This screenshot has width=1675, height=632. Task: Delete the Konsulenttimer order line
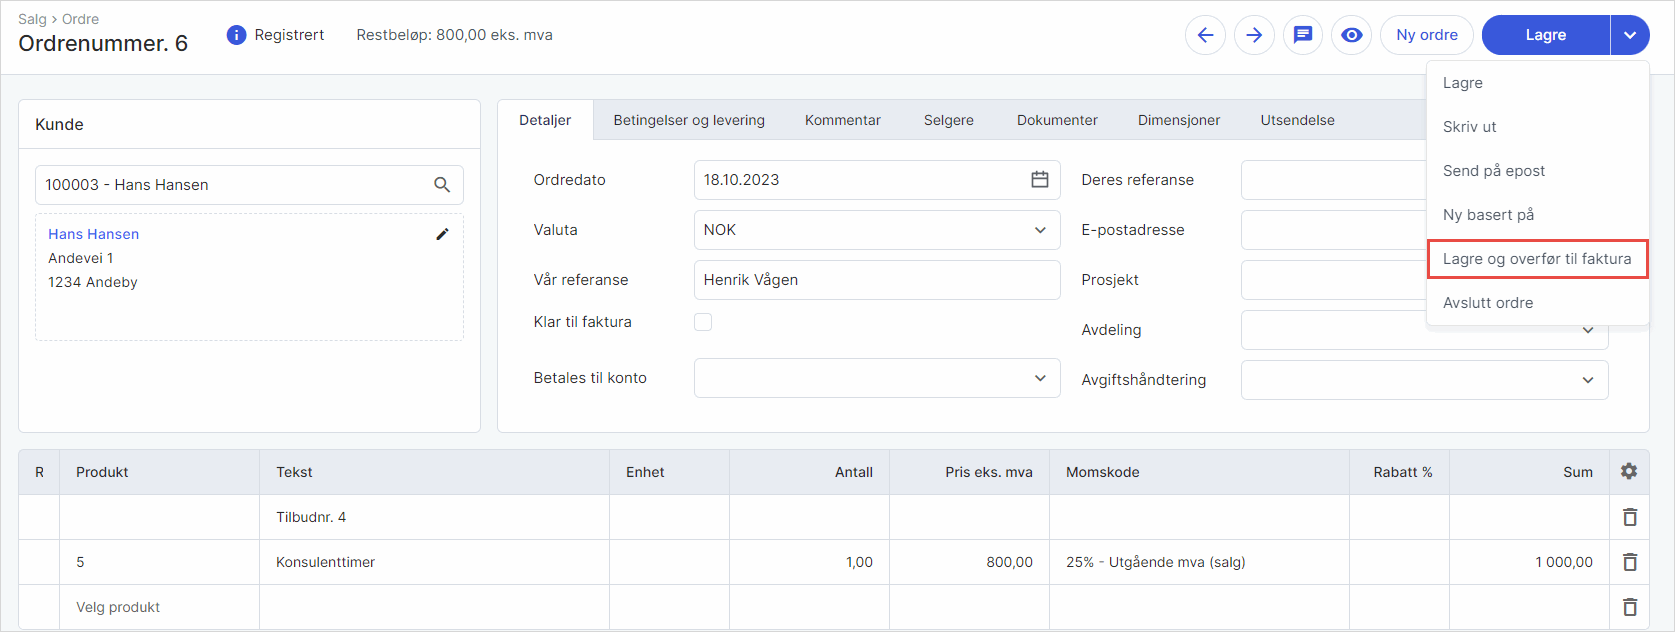click(x=1630, y=562)
